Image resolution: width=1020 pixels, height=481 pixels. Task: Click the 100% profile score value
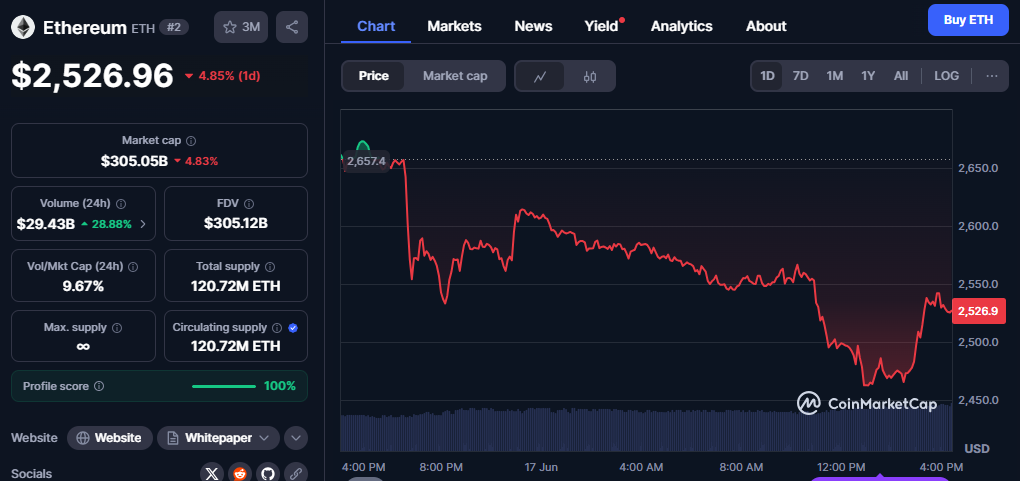pos(280,386)
